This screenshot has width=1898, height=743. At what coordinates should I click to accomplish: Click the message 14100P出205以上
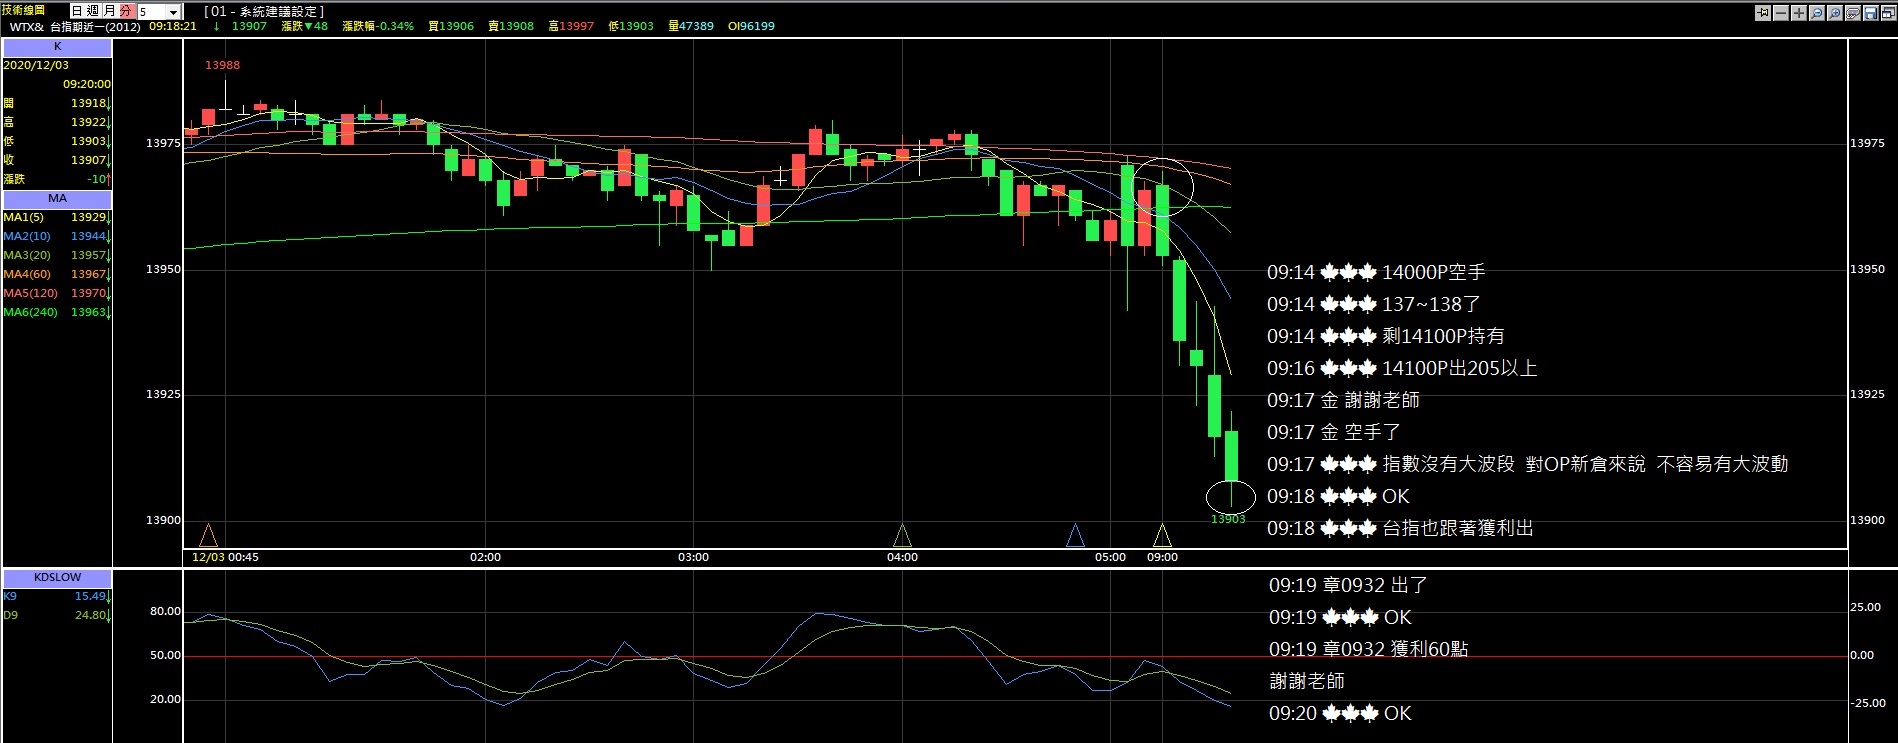click(1459, 368)
